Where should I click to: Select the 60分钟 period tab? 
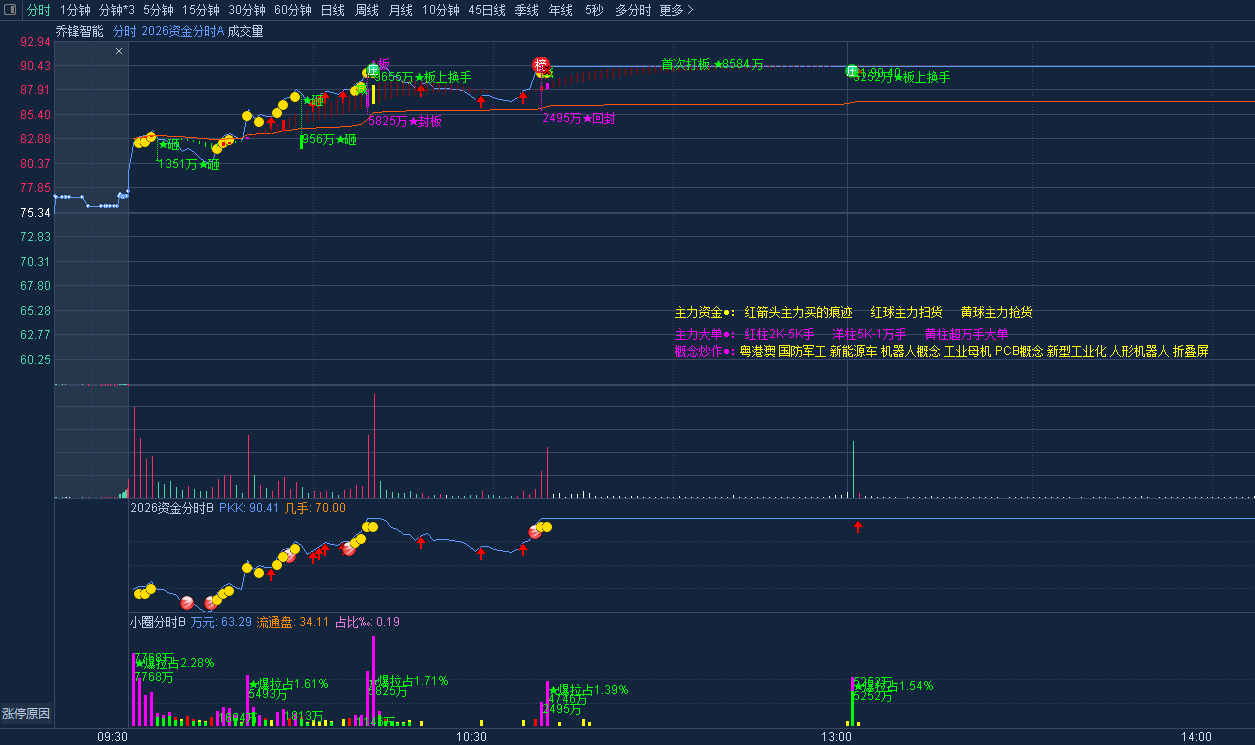pyautogui.click(x=293, y=10)
